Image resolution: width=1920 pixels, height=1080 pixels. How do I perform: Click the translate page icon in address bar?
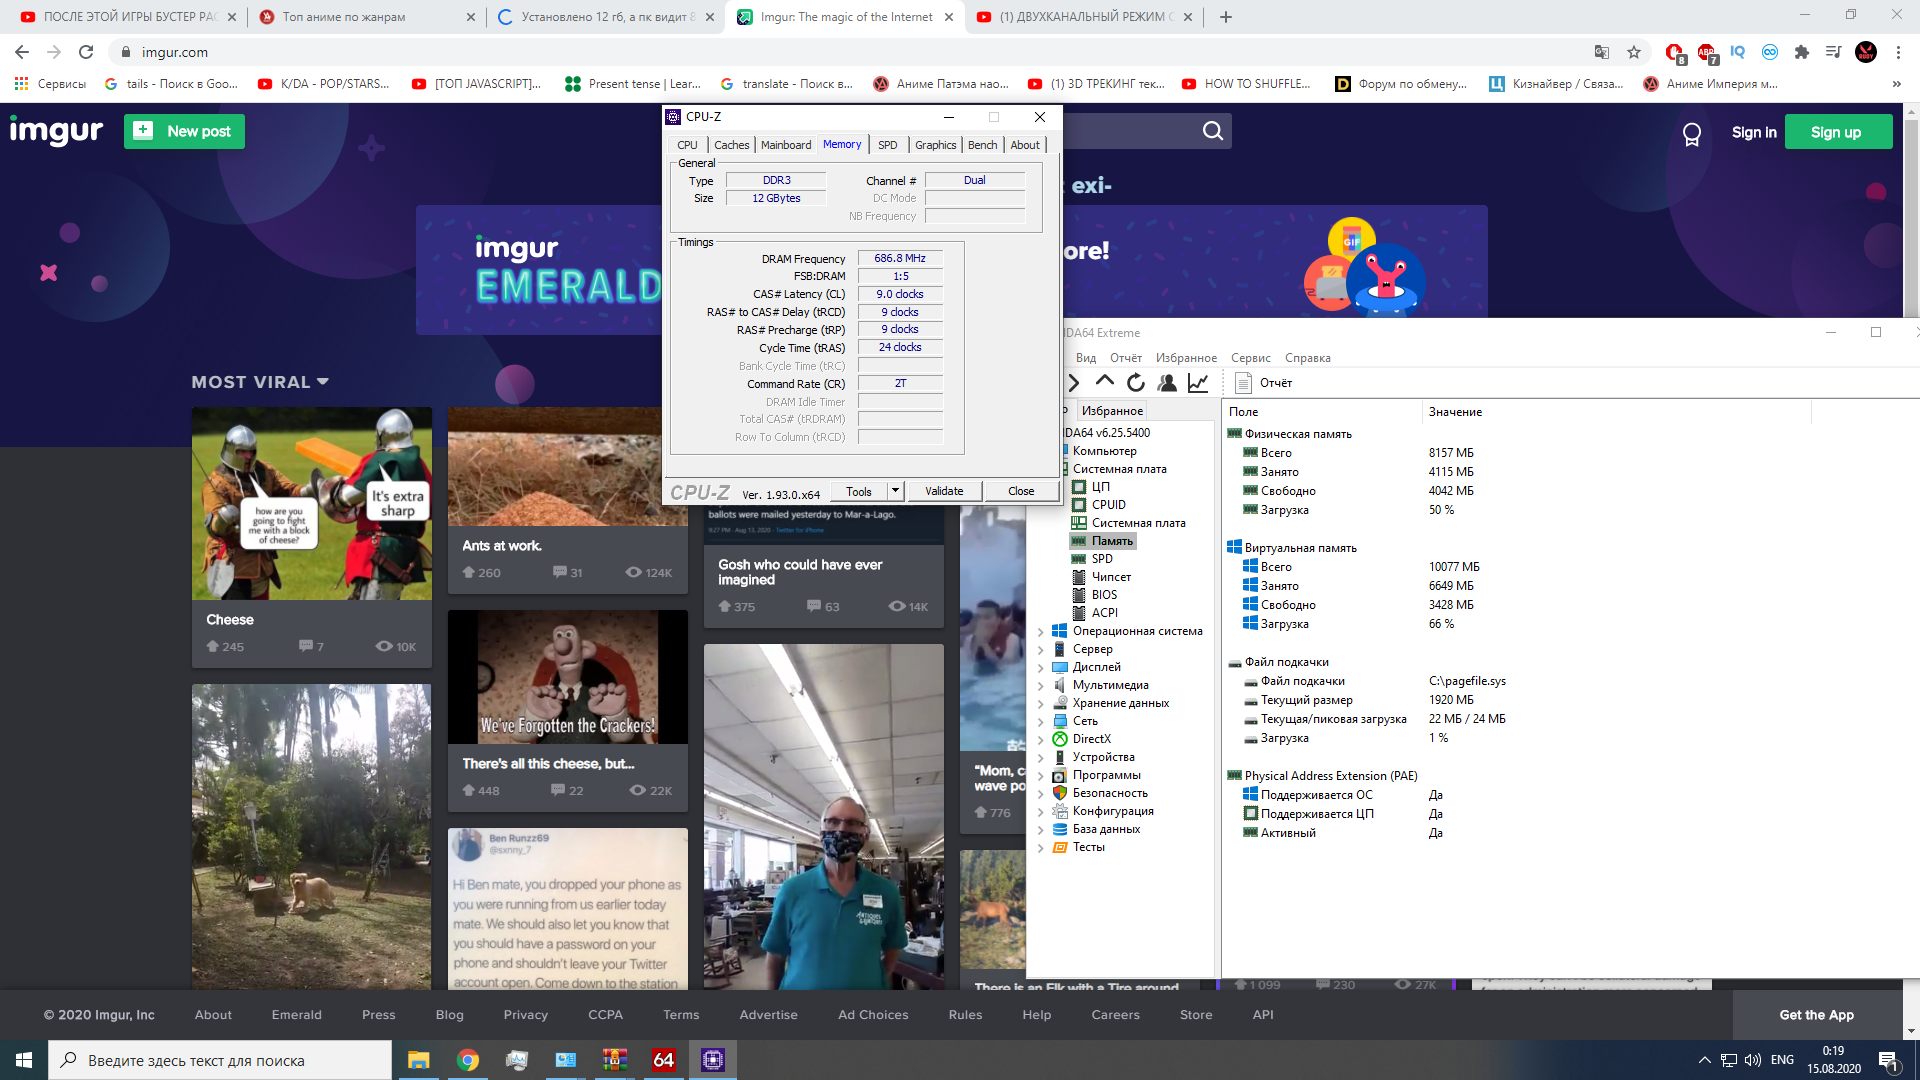coord(1602,52)
